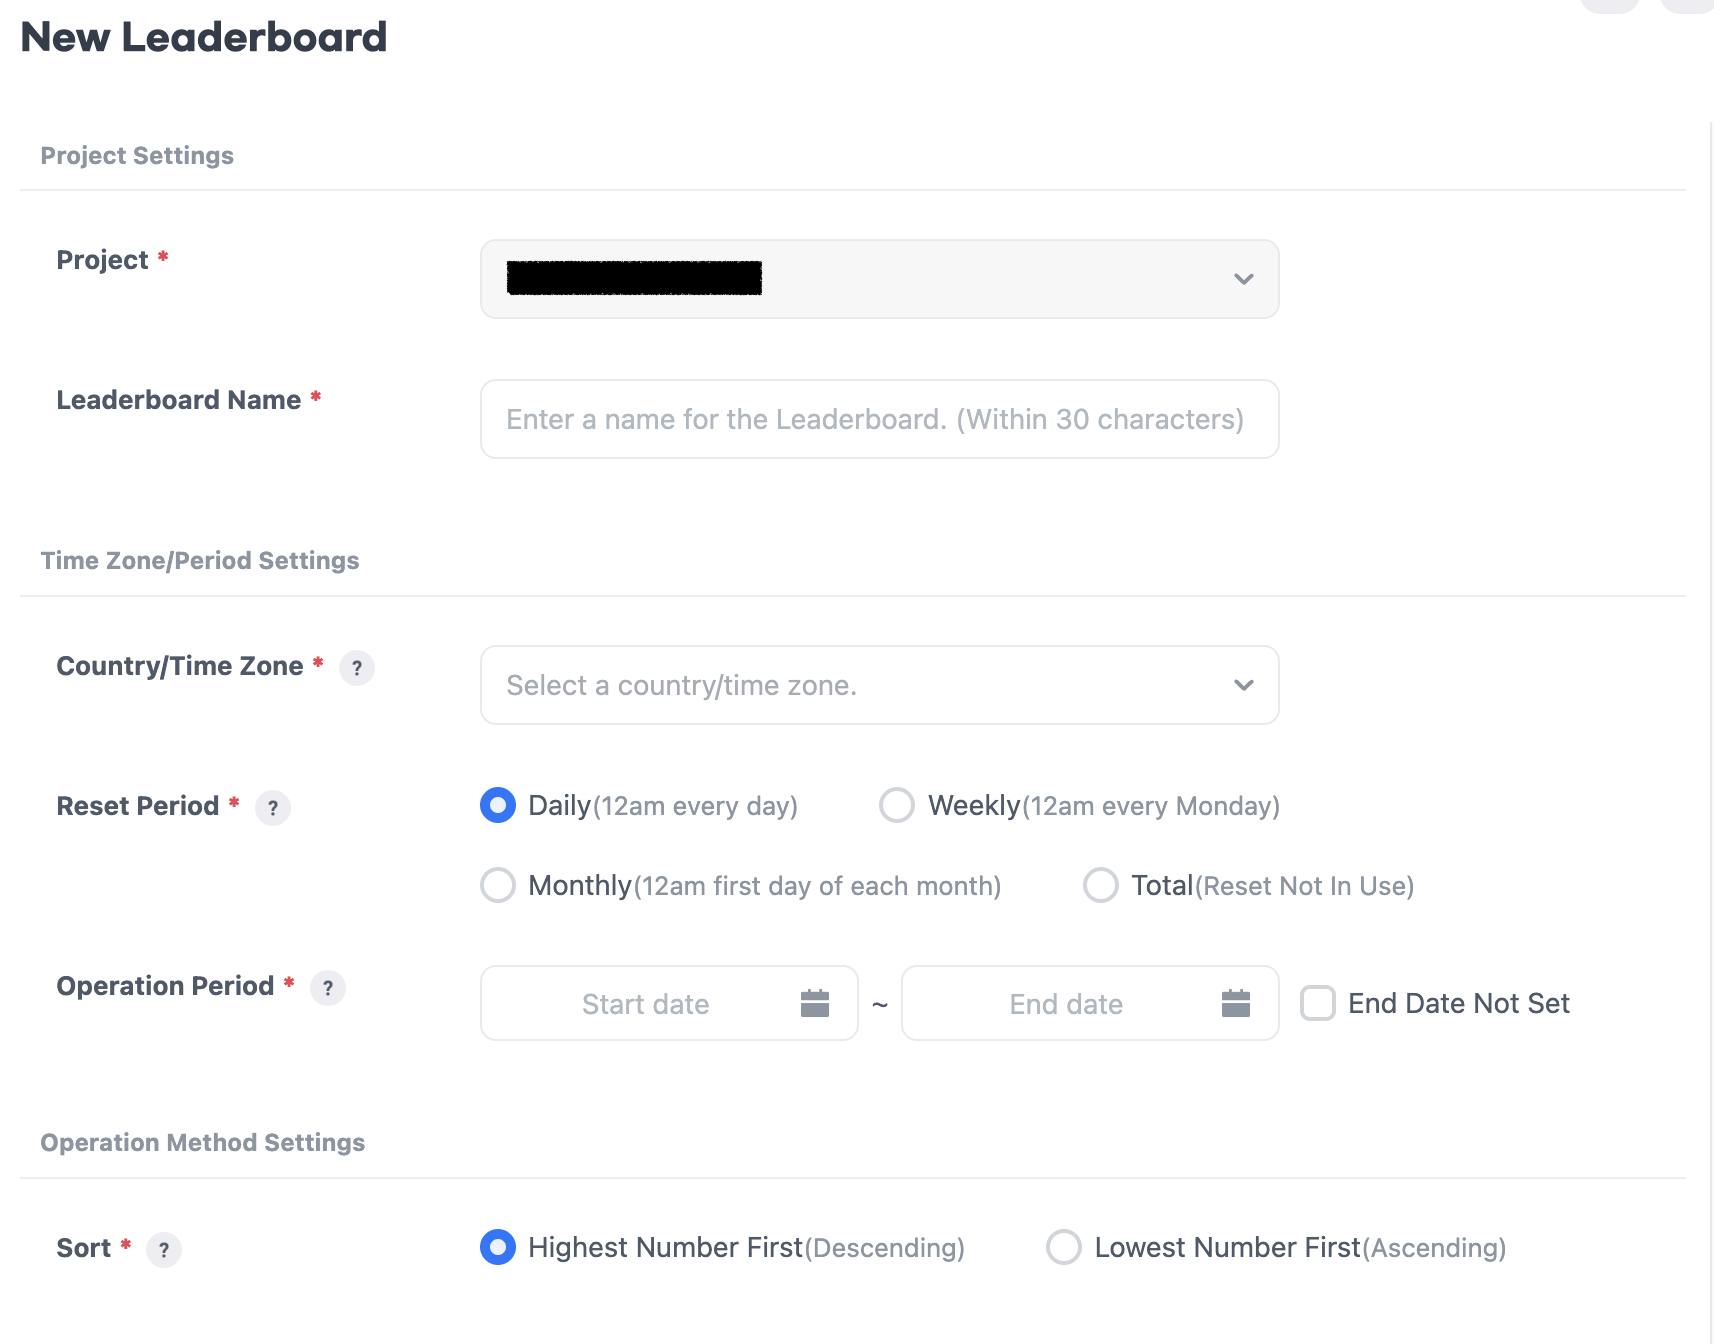Expand the Project dropdown chevron
This screenshot has height=1344, width=1714.
[x=1243, y=279]
